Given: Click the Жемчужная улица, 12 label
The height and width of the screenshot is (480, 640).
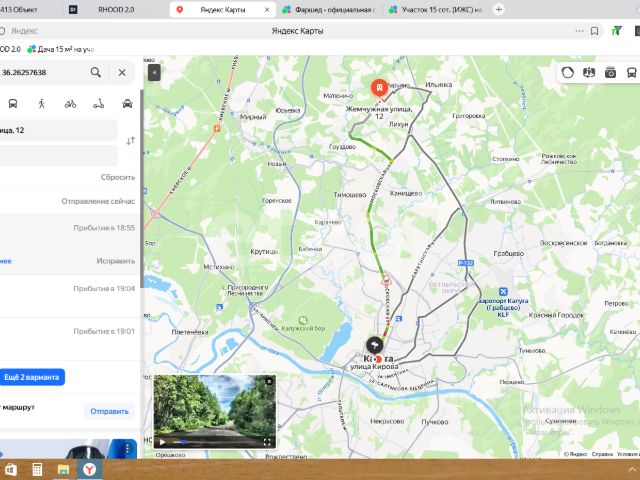Looking at the screenshot, I should (x=379, y=113).
